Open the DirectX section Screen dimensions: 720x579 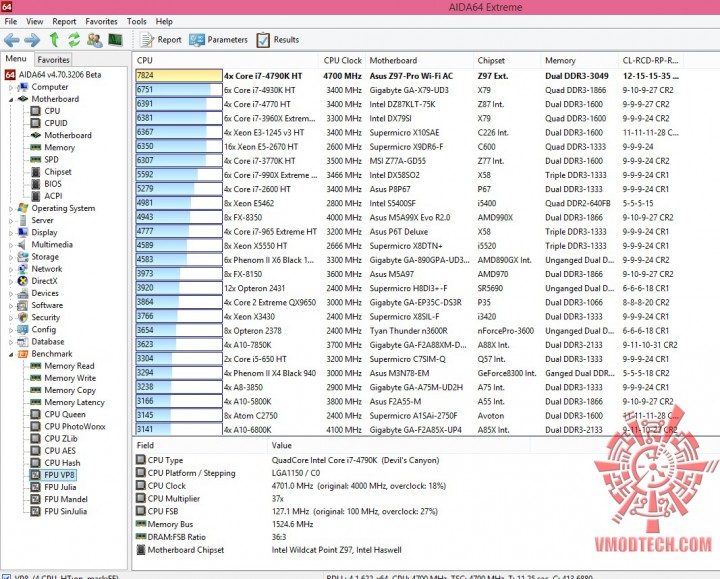click(x=38, y=281)
